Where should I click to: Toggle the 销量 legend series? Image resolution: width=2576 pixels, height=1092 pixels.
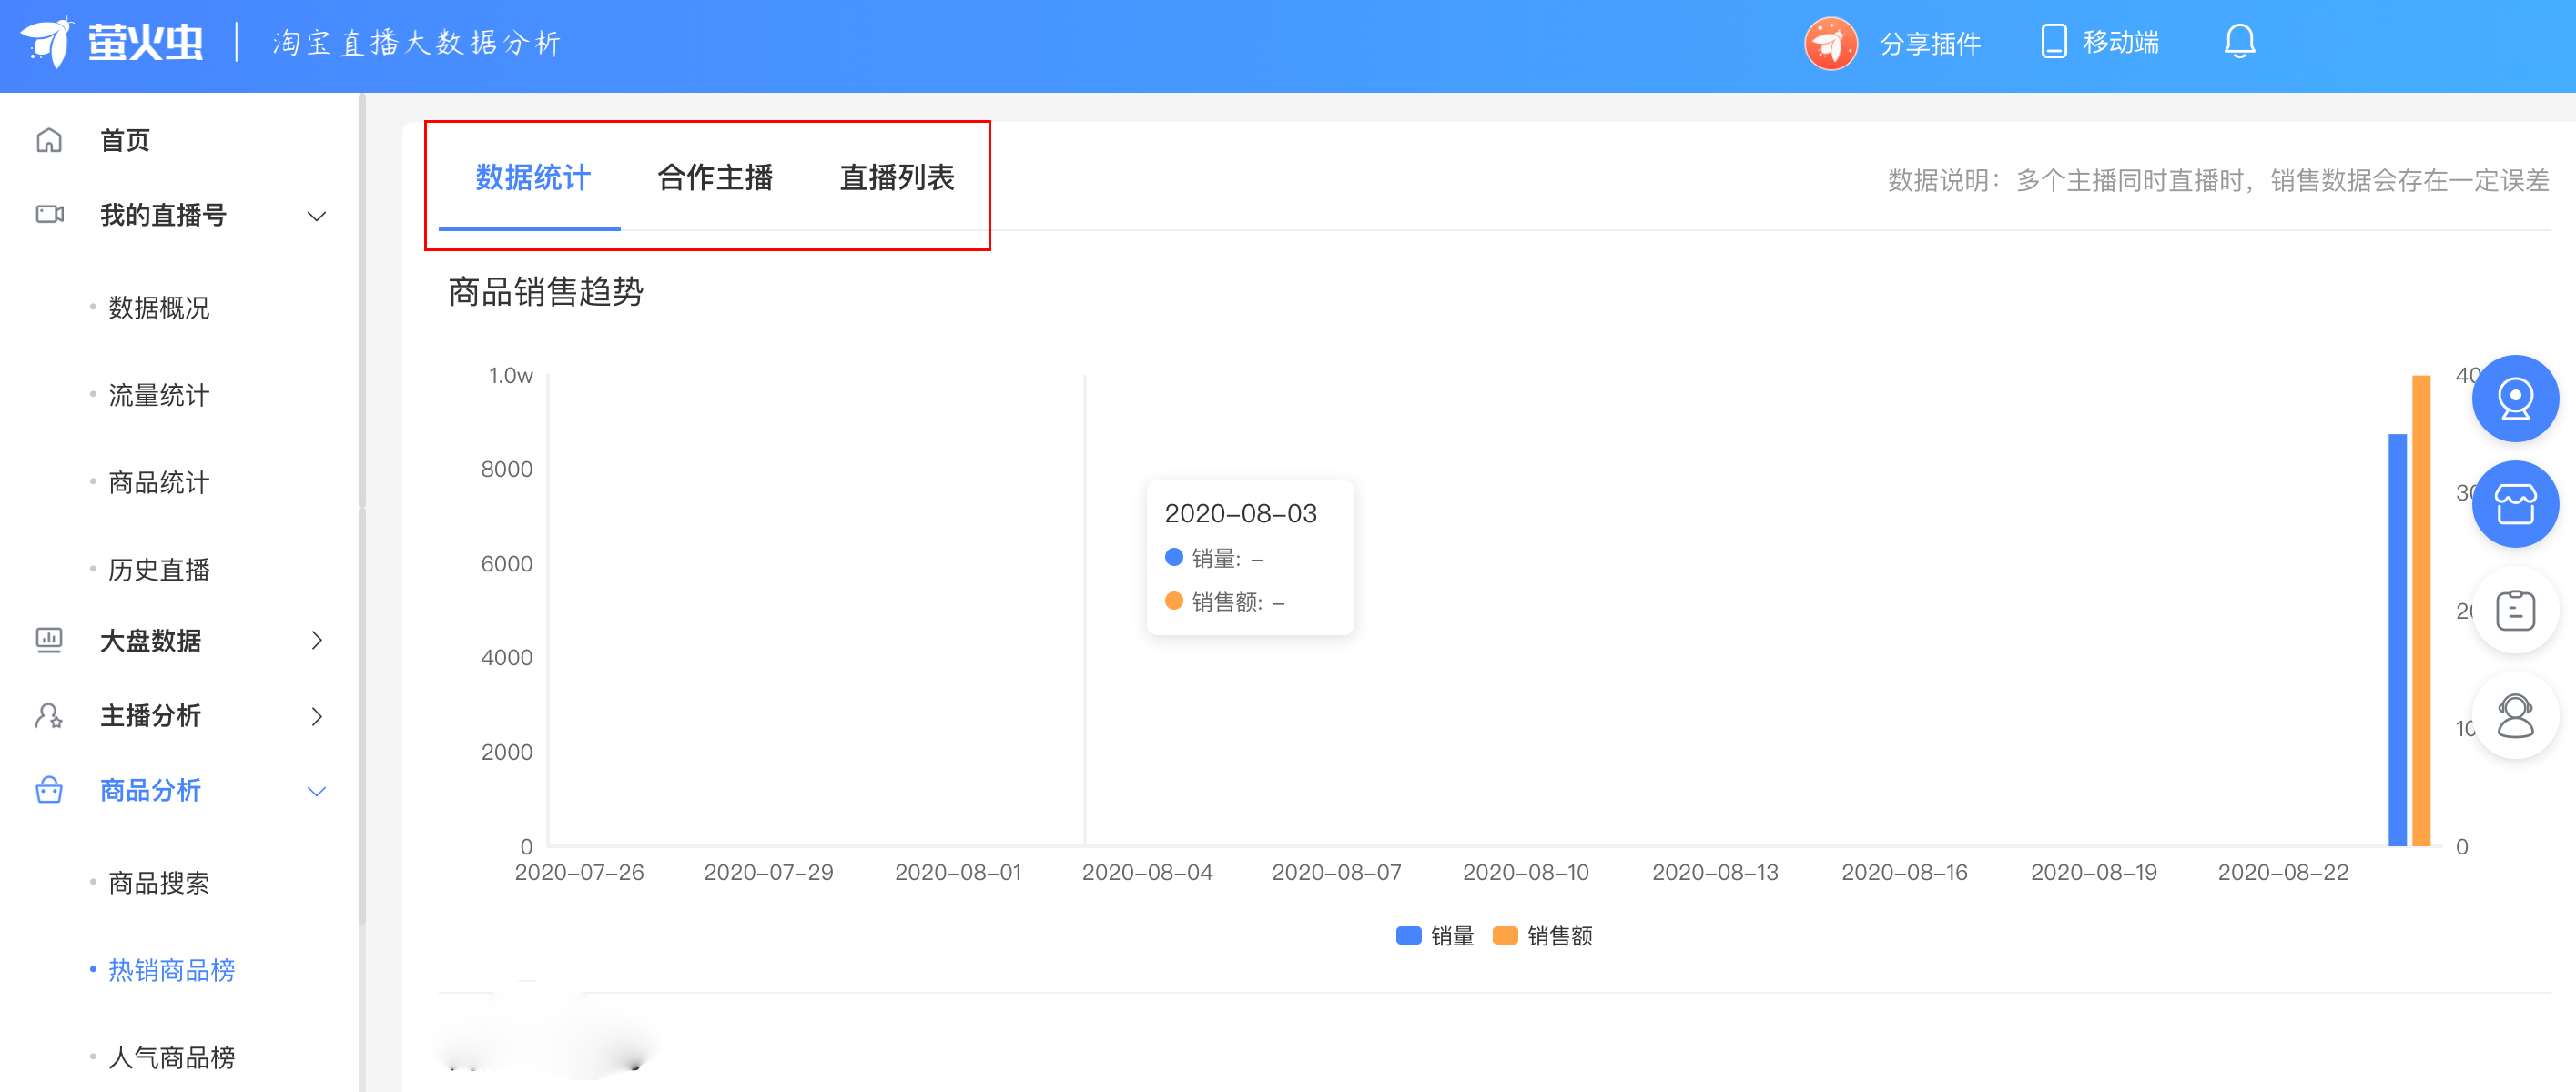[1435, 935]
